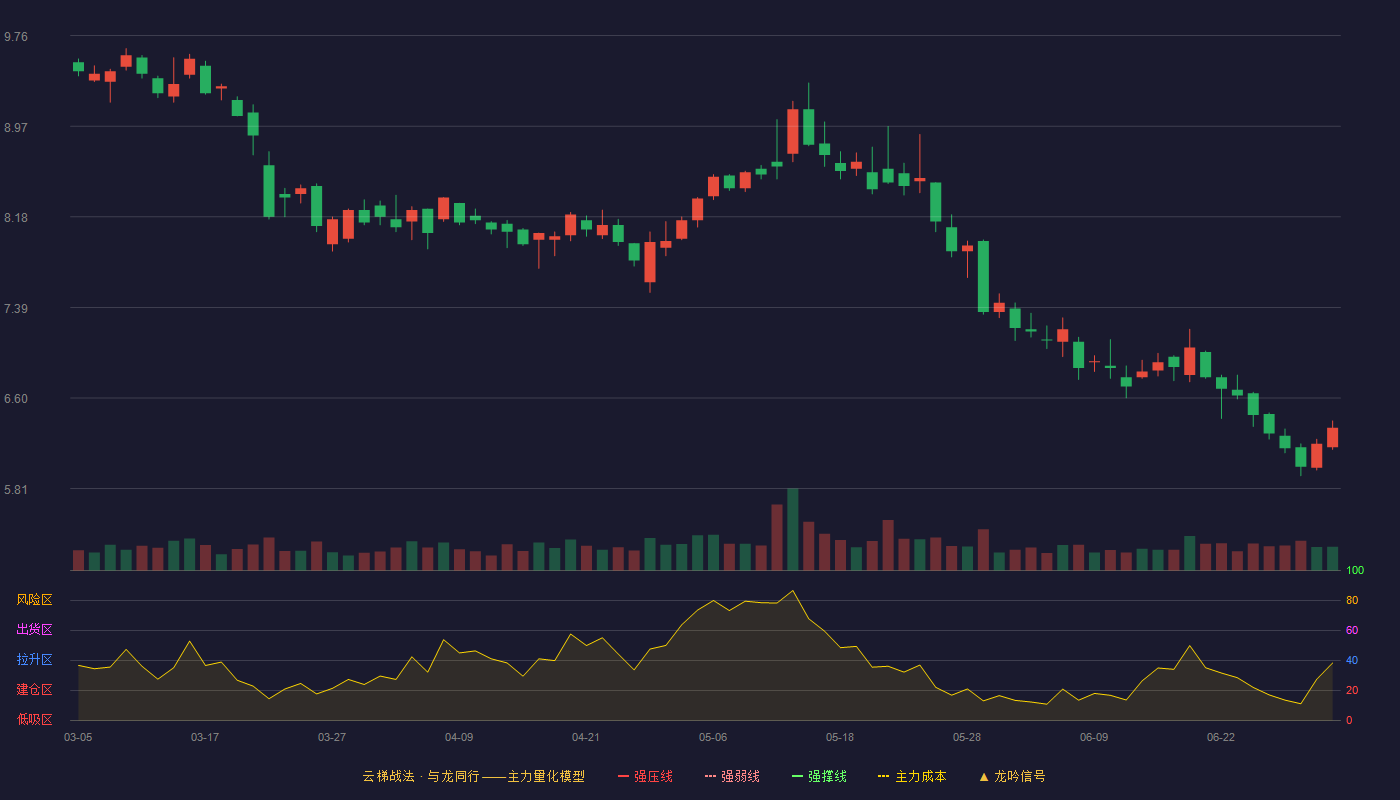Click the yellow dashed icon before 主力成本
The image size is (1400, 800).
(x=884, y=776)
